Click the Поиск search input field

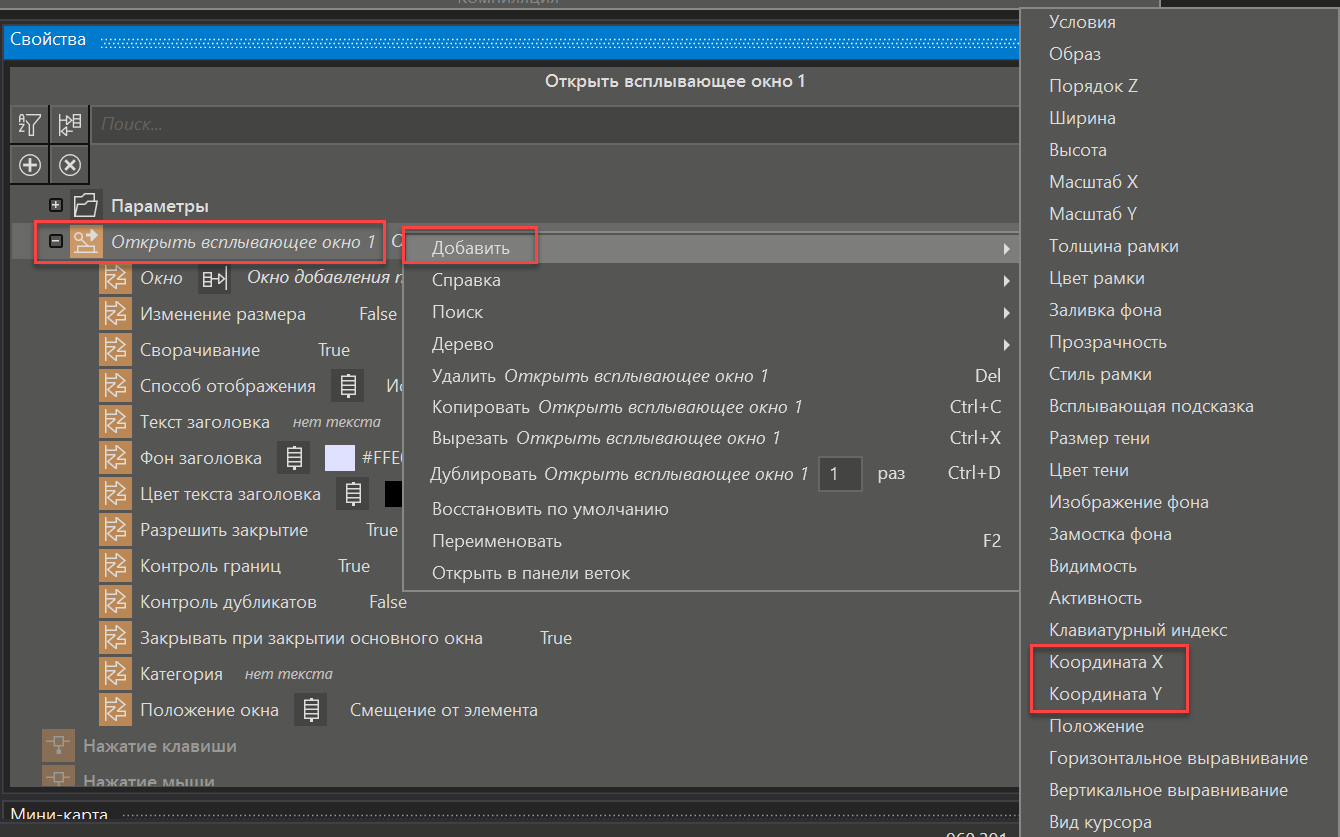pos(550,125)
